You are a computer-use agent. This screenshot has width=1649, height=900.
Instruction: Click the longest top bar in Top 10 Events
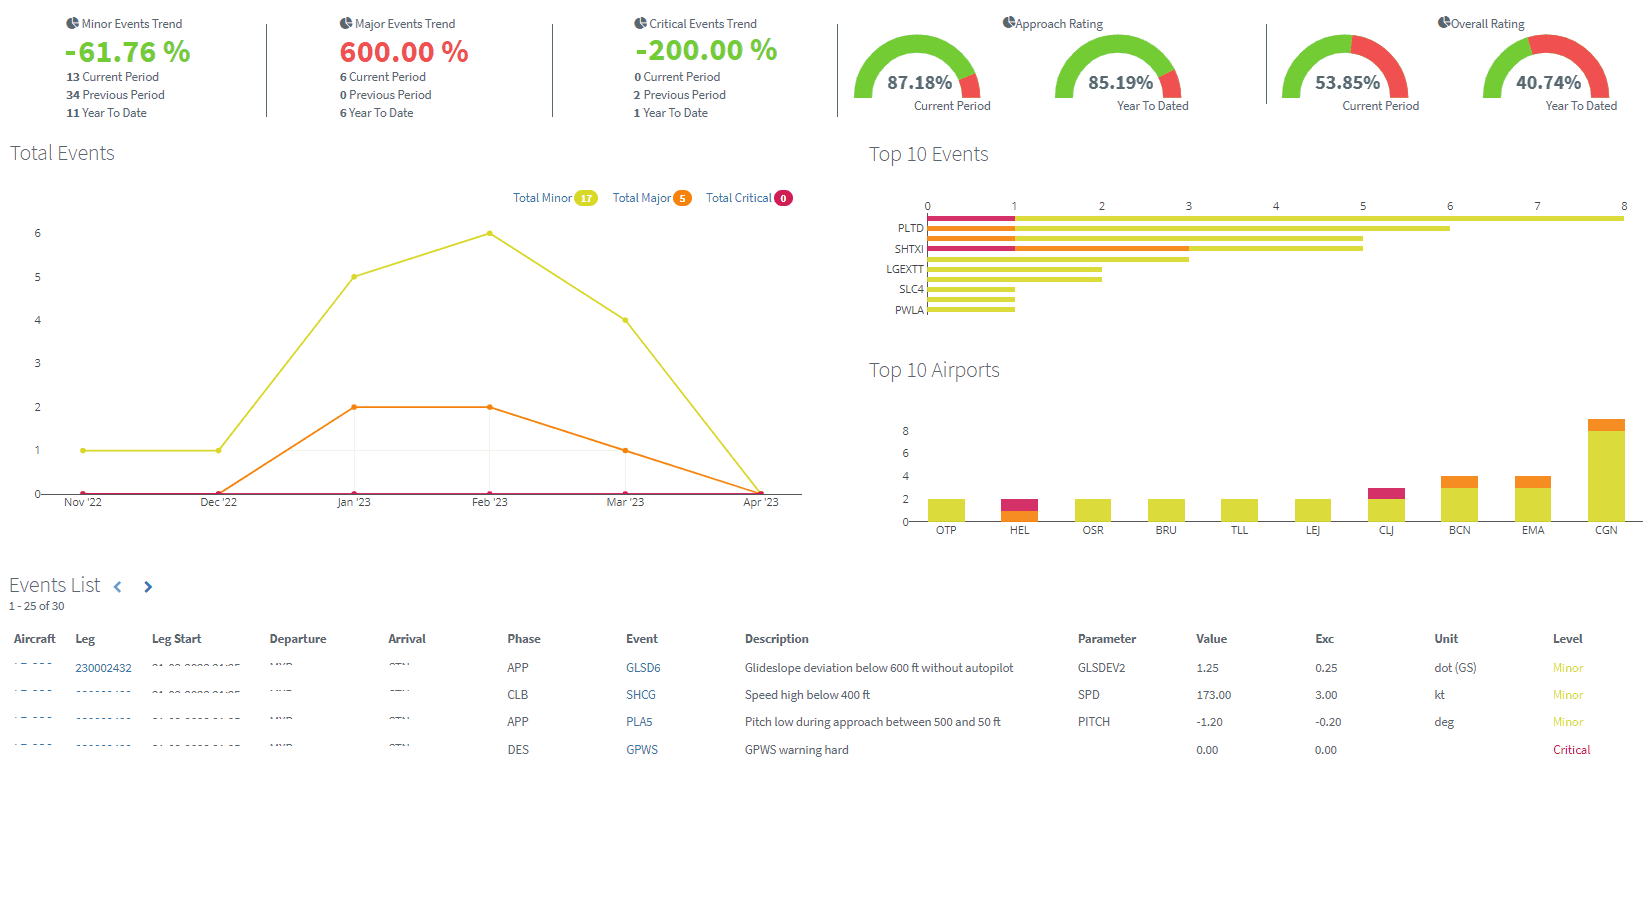coord(1276,218)
